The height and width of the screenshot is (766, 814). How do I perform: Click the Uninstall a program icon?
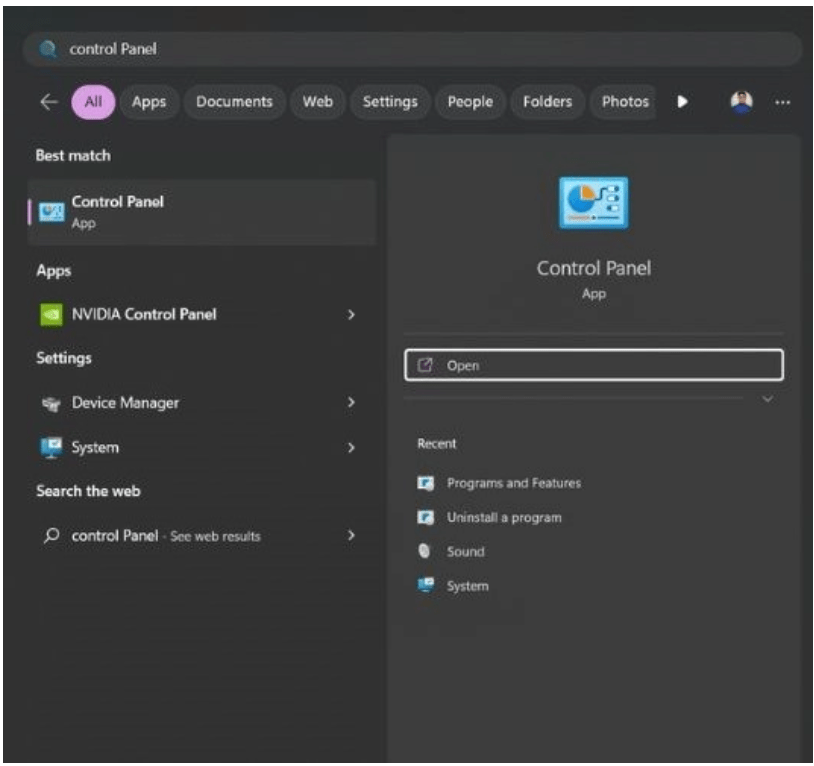tap(426, 517)
